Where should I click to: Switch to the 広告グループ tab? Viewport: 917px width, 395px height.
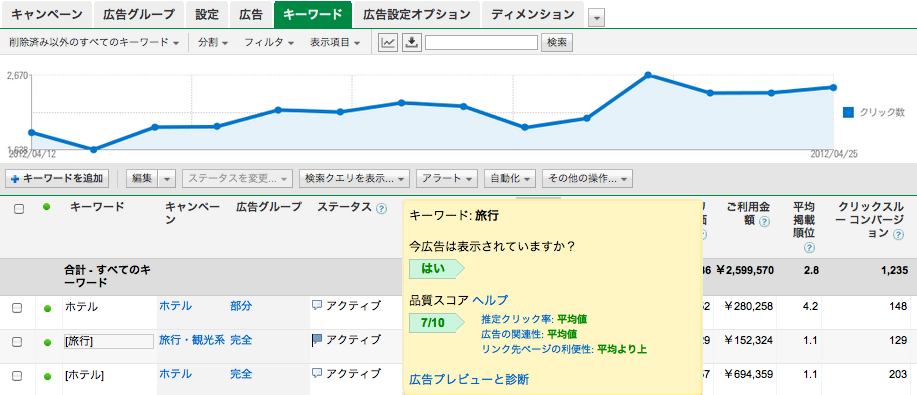[139, 15]
